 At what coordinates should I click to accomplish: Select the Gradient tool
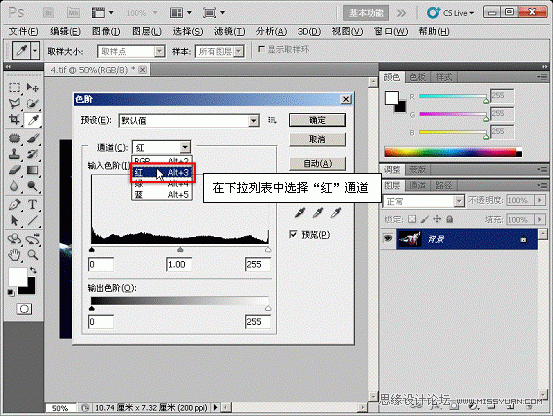click(x=32, y=170)
